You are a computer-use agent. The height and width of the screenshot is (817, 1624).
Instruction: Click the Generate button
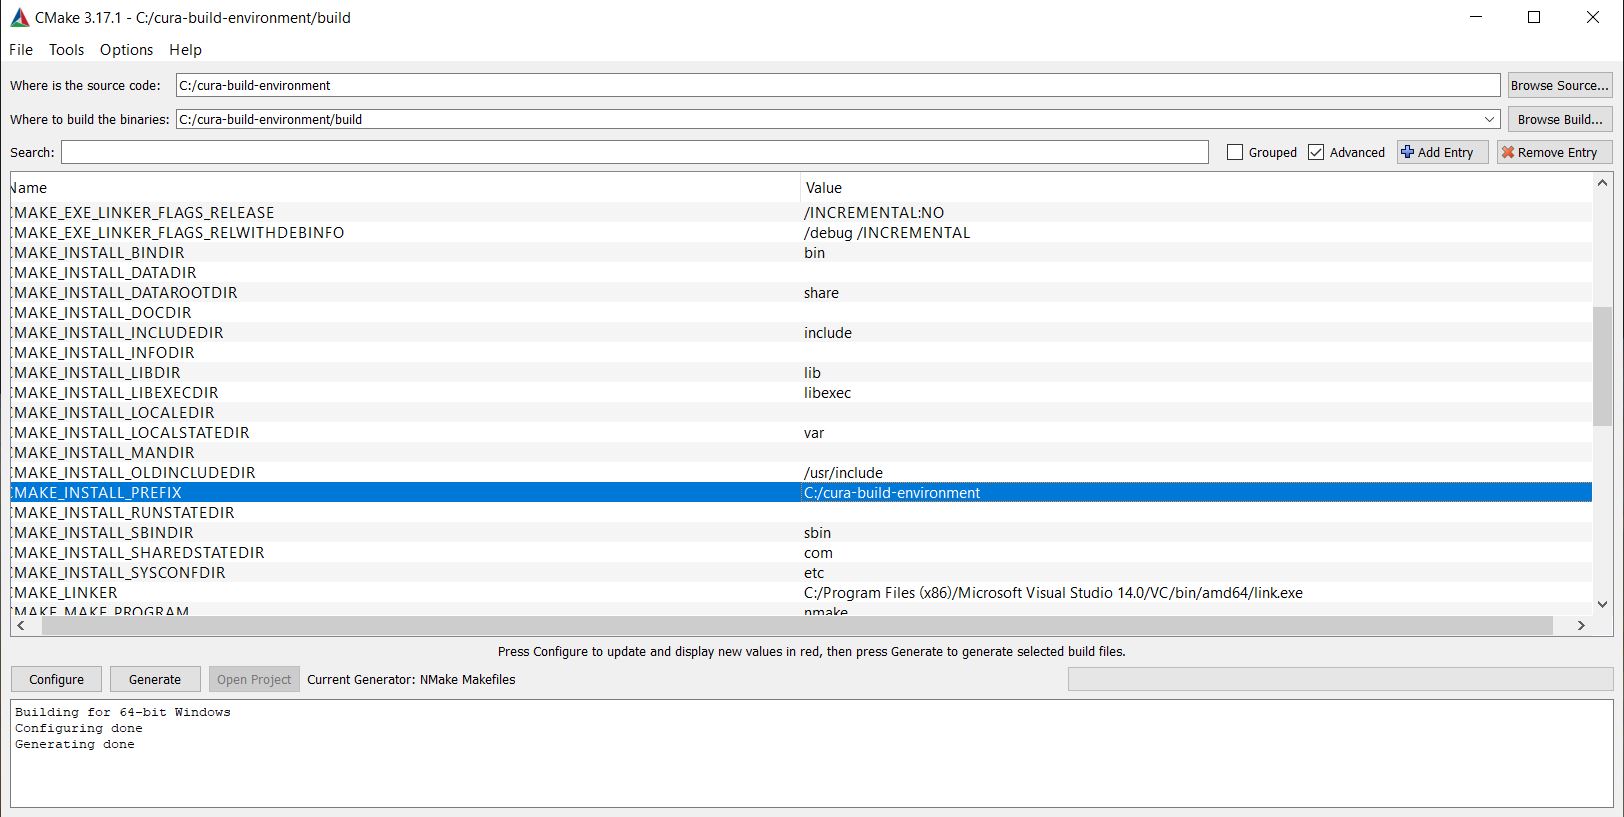pyautogui.click(x=155, y=679)
